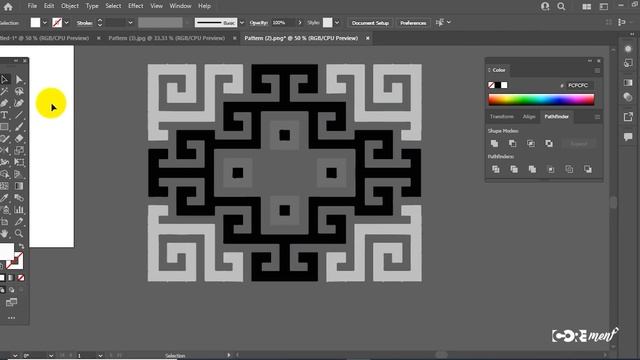Viewport: 640px width, 360px height.
Task: Click the Crop pathfinder icon
Action: click(551, 169)
